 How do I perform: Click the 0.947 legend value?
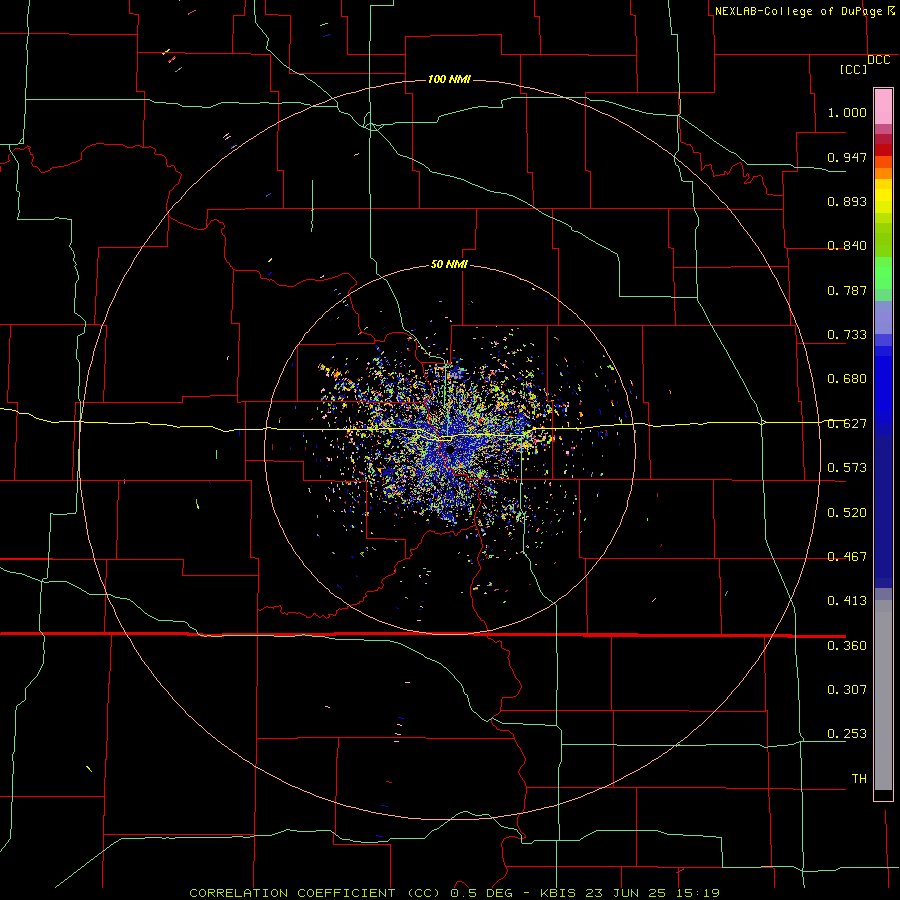click(847, 157)
